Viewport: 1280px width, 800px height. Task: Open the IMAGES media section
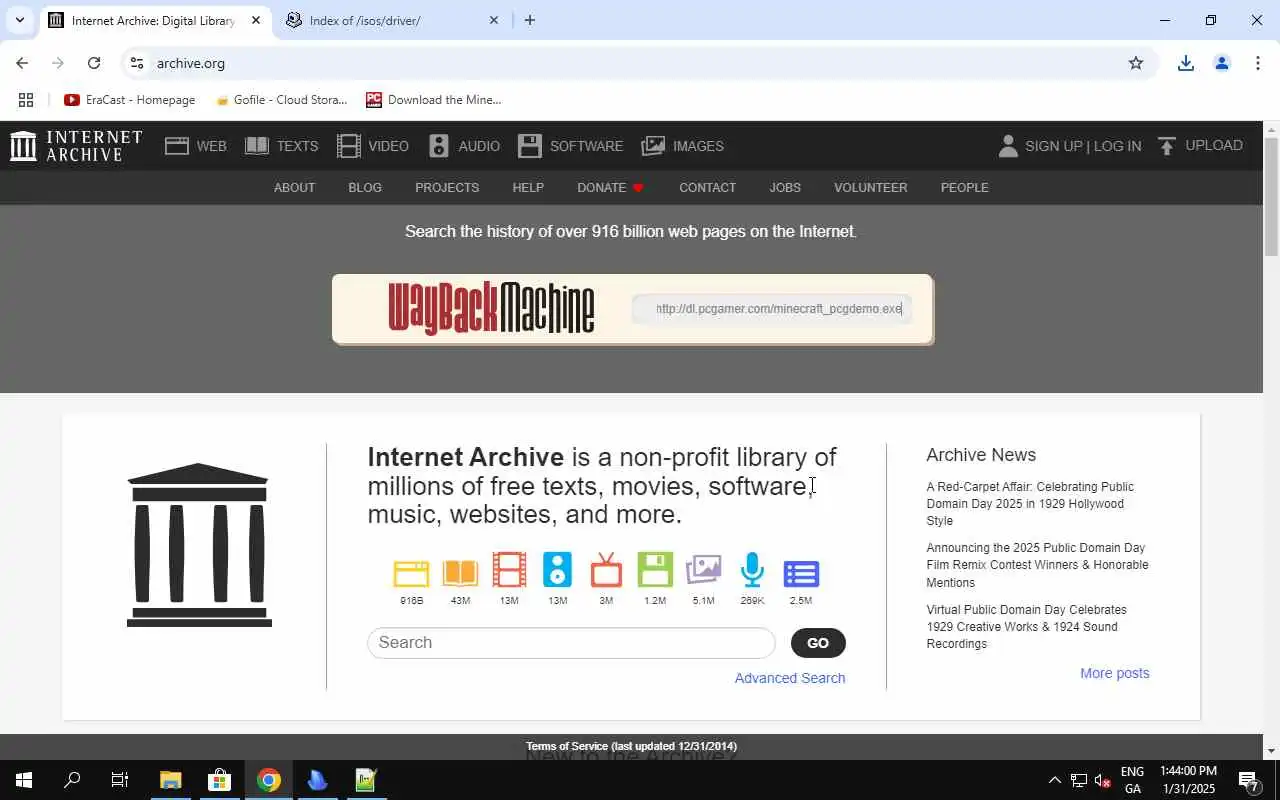point(682,146)
